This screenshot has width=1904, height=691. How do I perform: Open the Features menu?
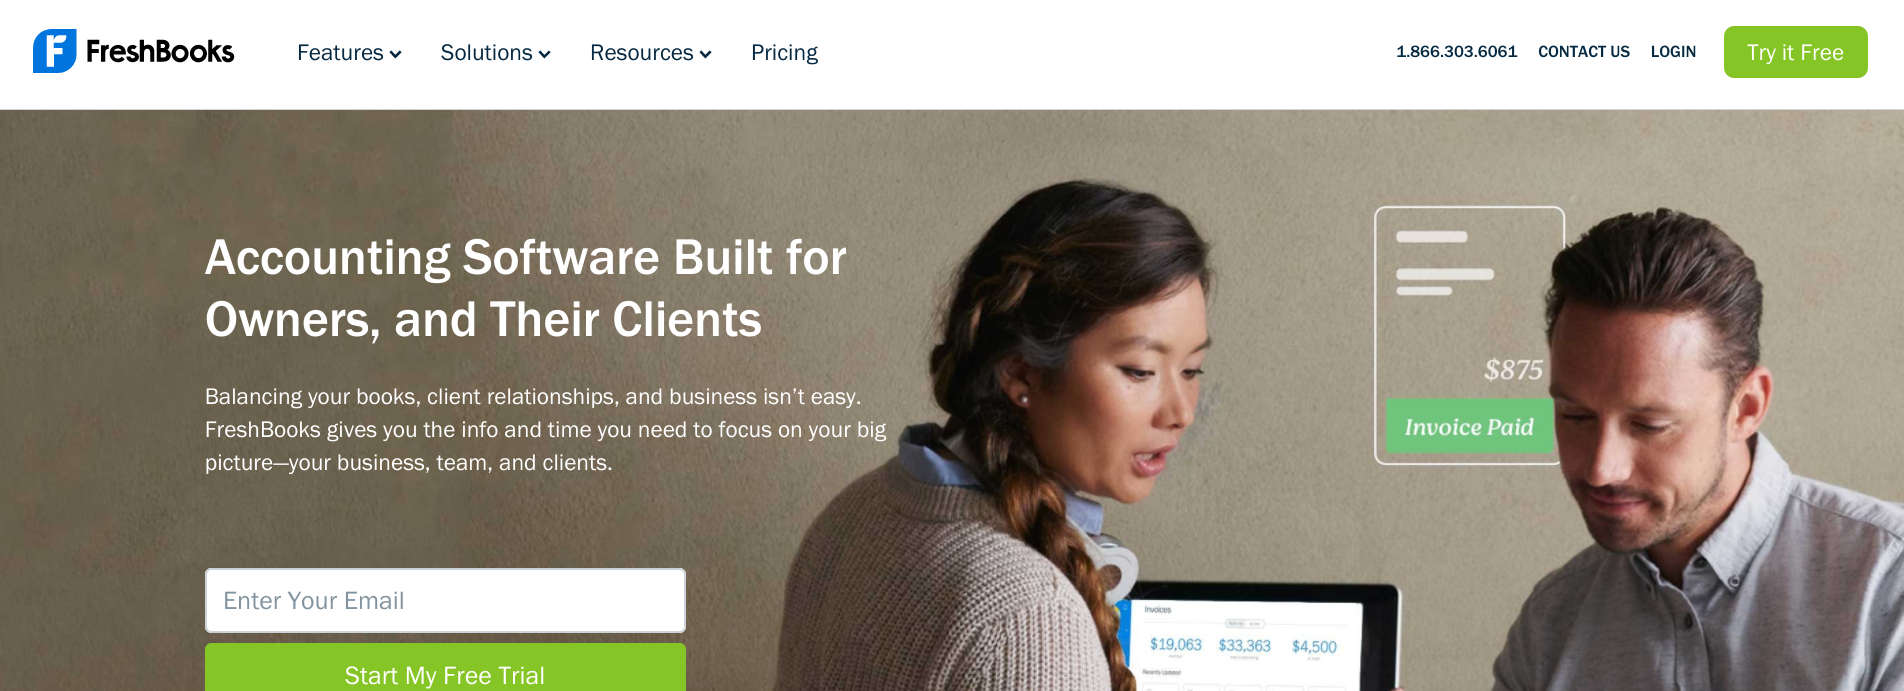(x=349, y=53)
